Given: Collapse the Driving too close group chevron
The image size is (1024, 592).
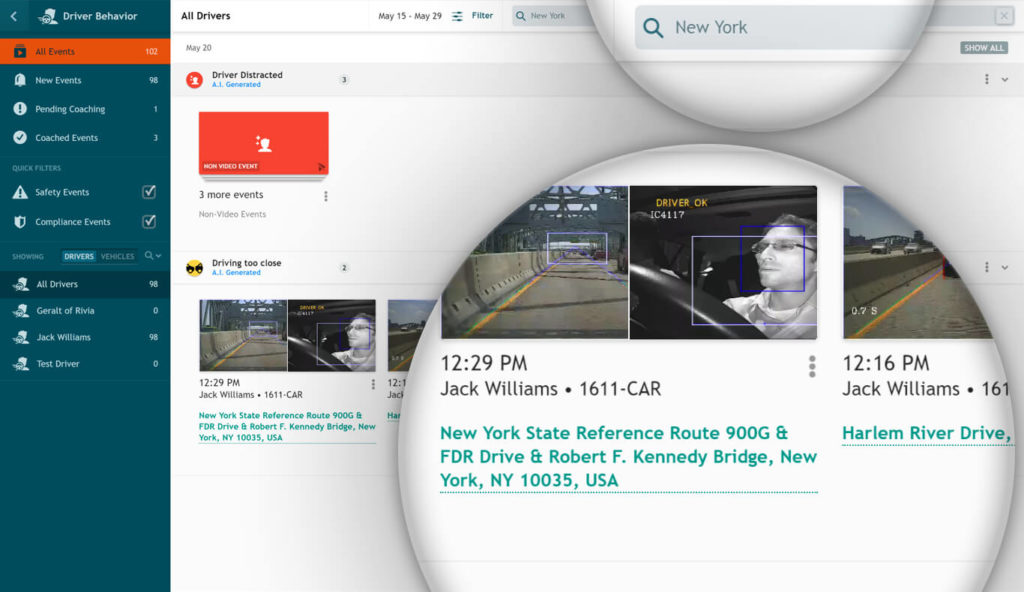Looking at the screenshot, I should click(x=1004, y=267).
